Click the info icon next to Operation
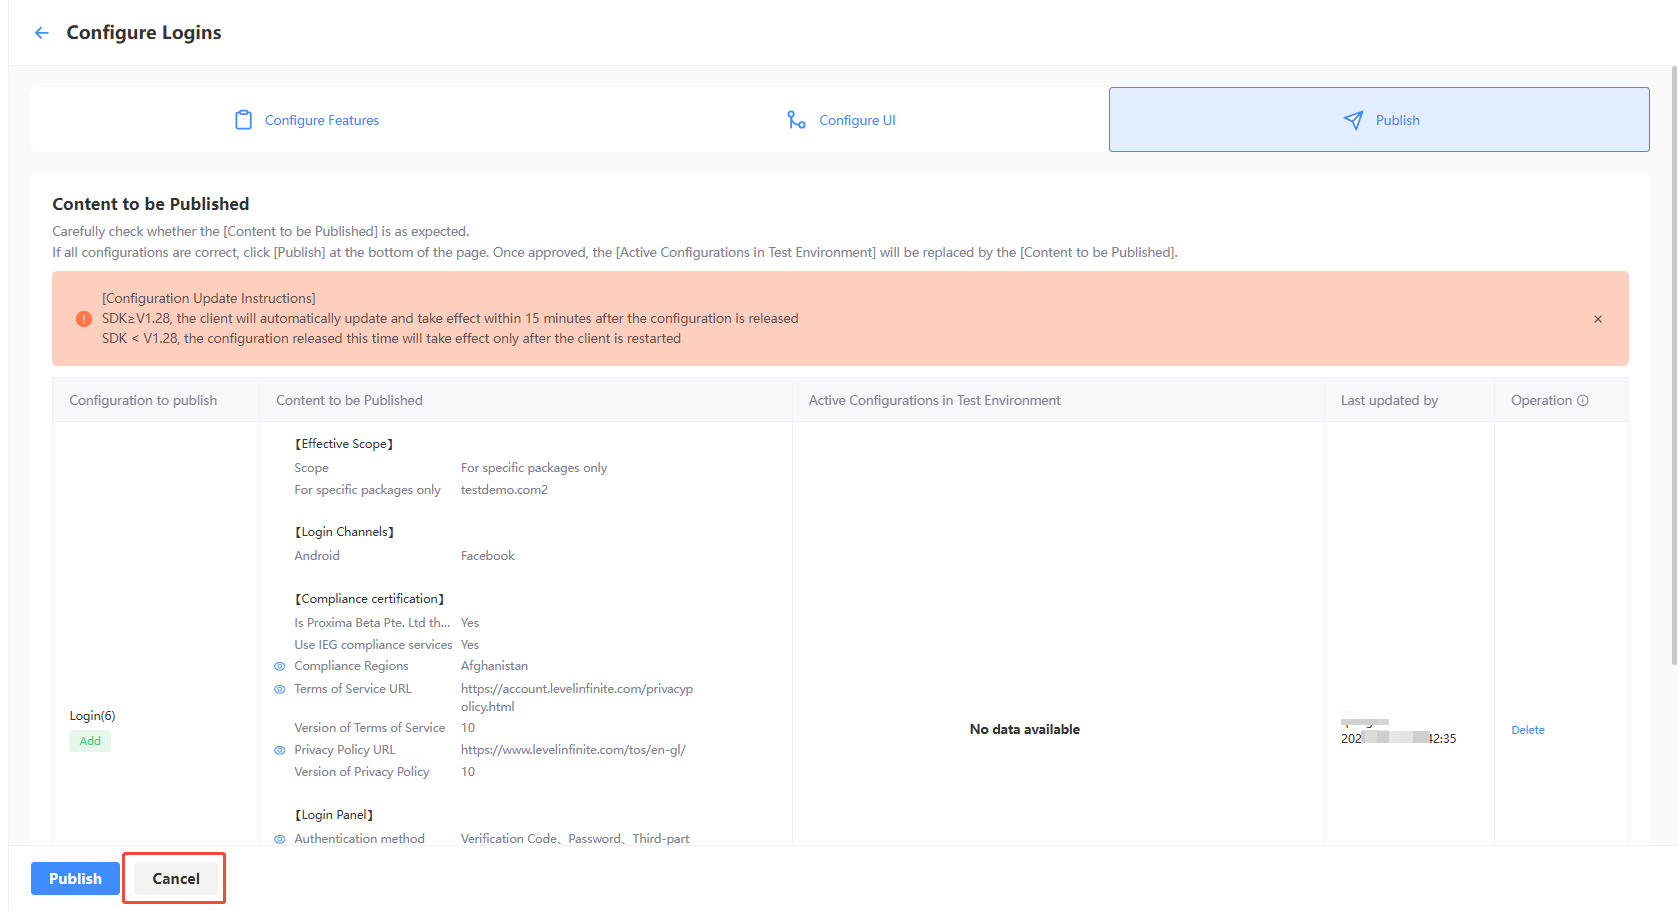Viewport: 1677px width, 911px height. point(1583,401)
